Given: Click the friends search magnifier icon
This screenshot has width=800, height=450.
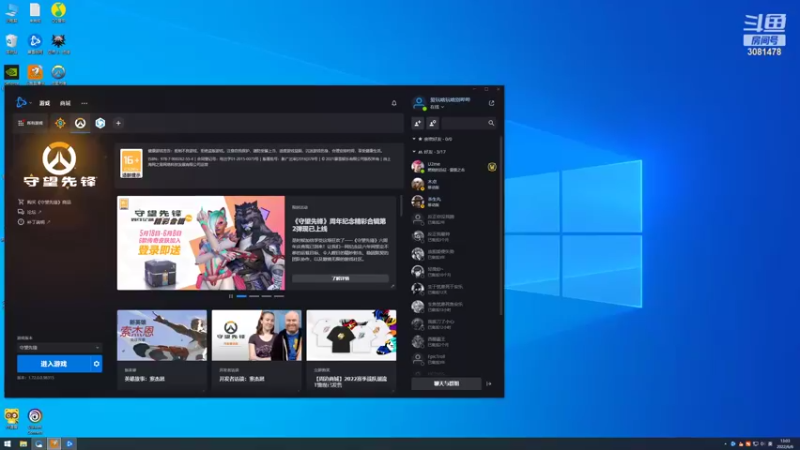Looking at the screenshot, I should coord(491,123).
